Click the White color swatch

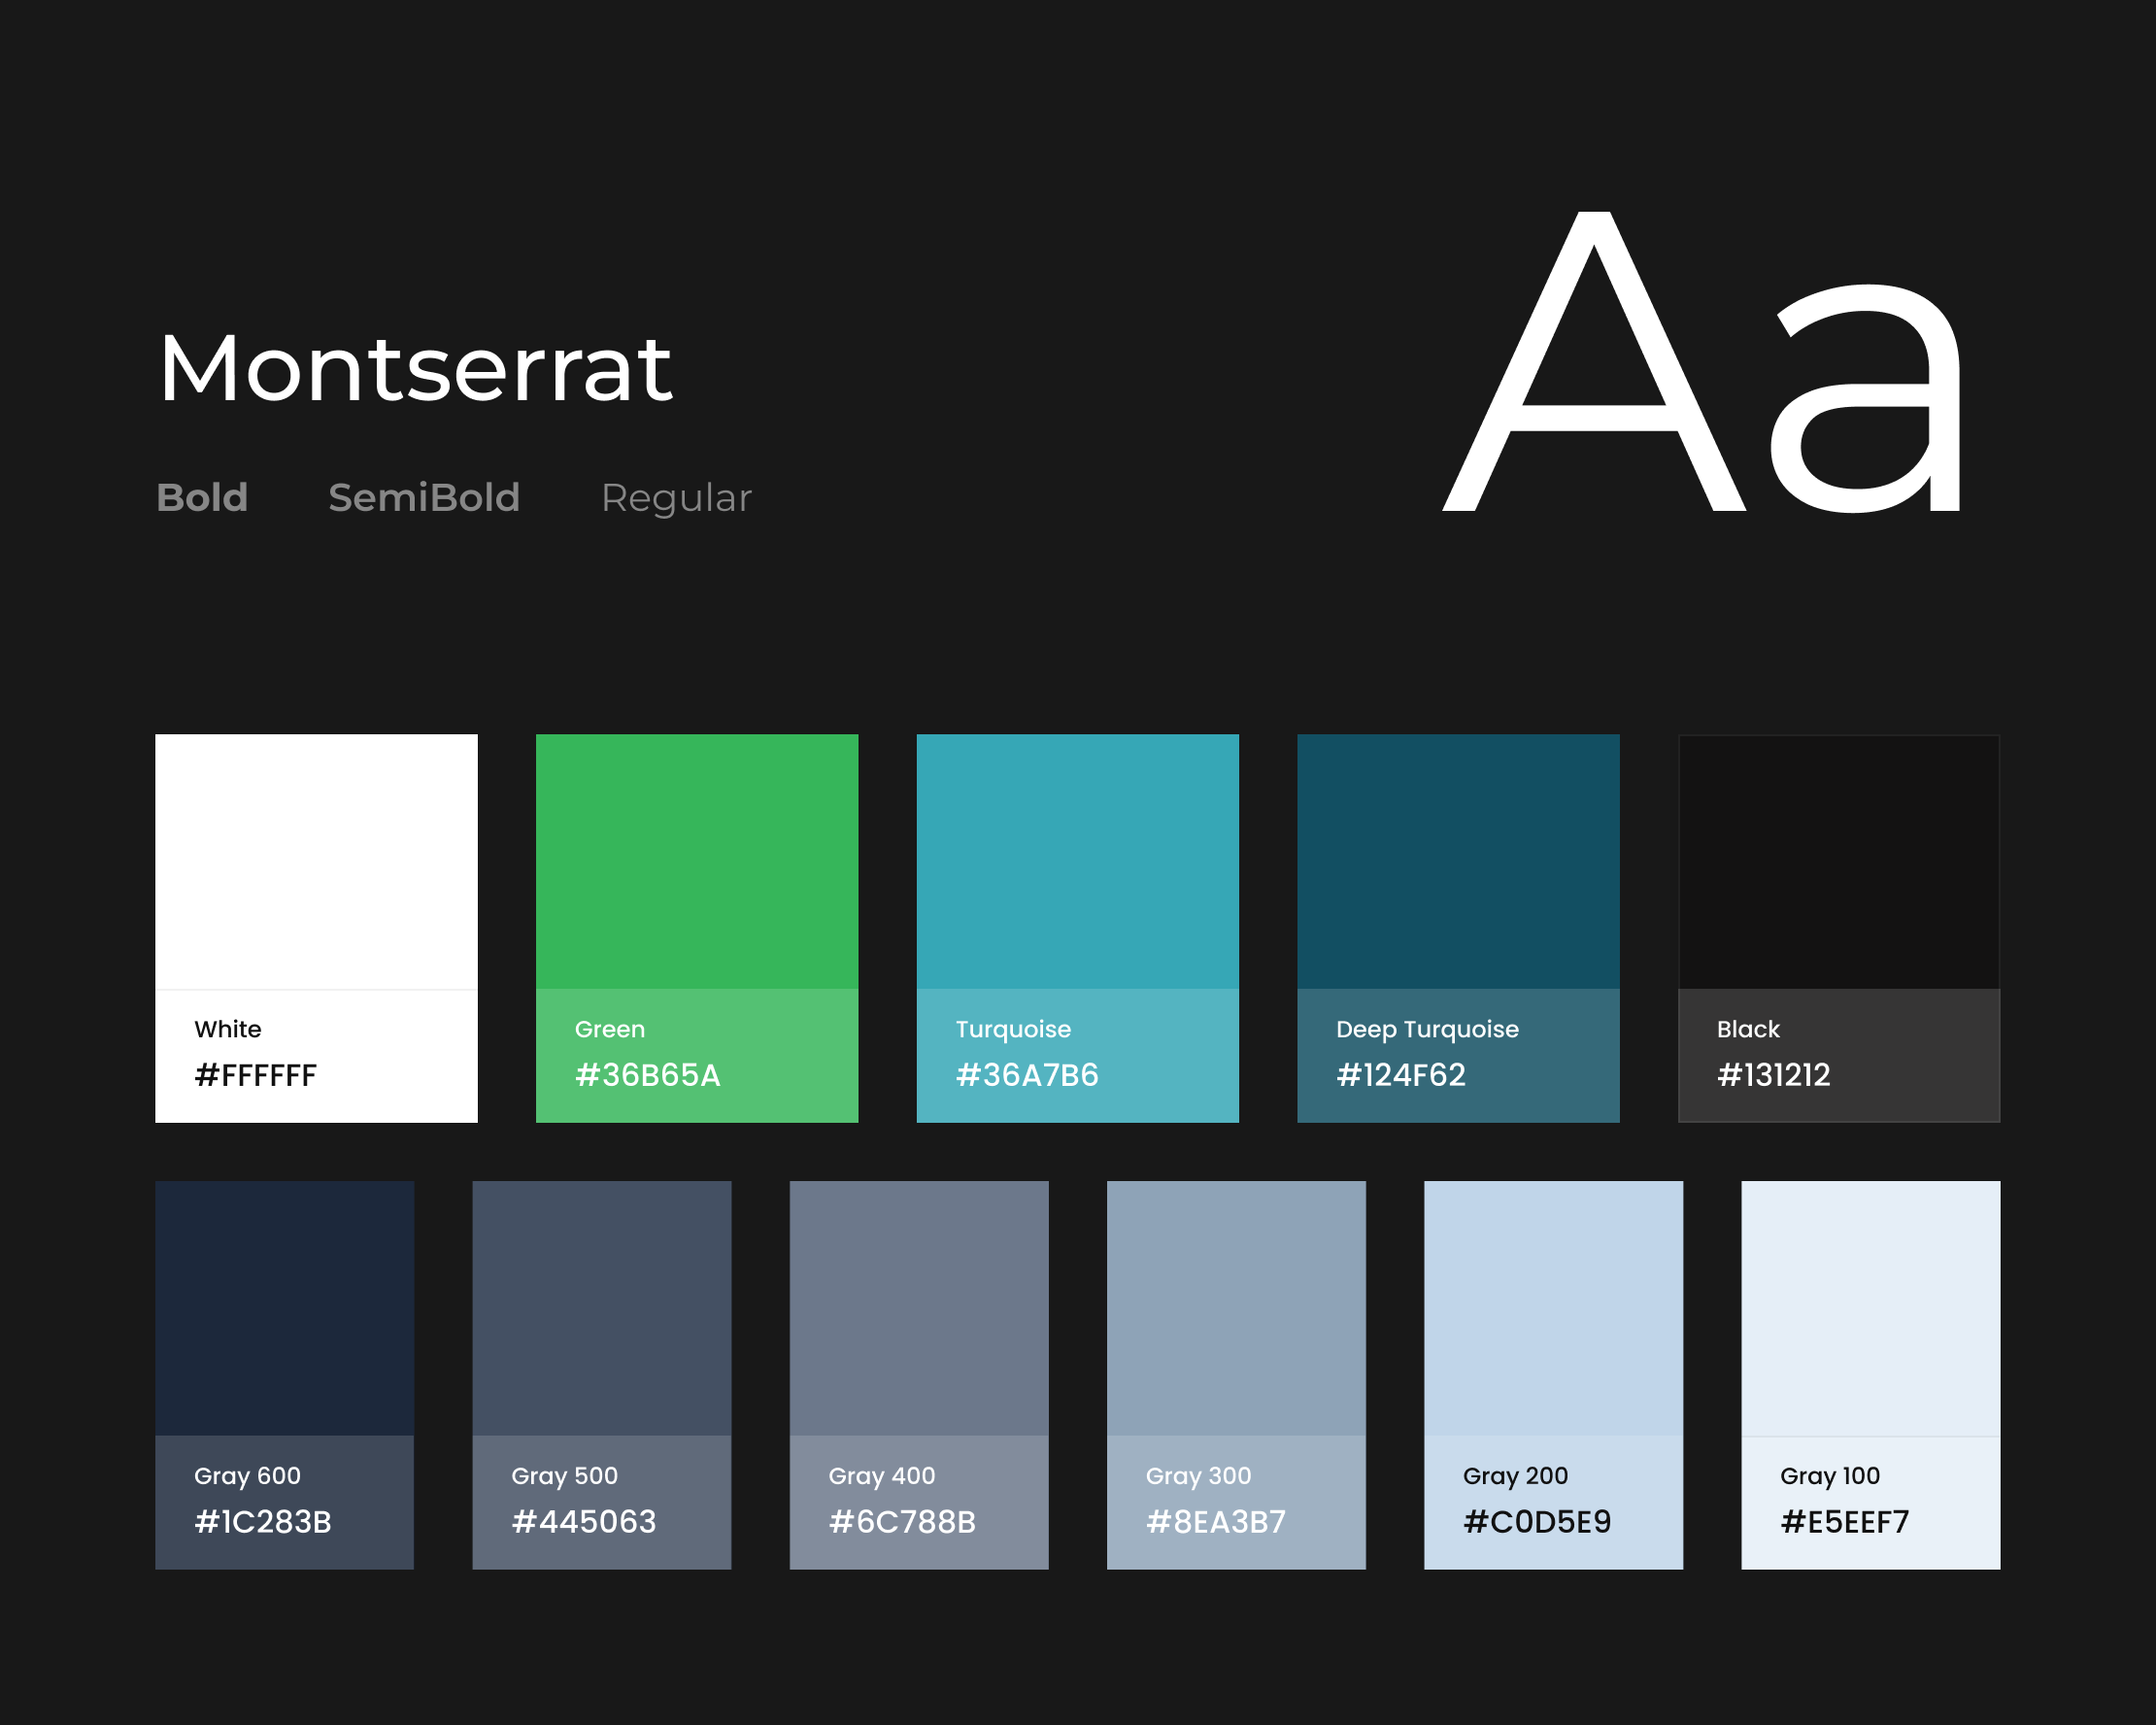pyautogui.click(x=316, y=862)
